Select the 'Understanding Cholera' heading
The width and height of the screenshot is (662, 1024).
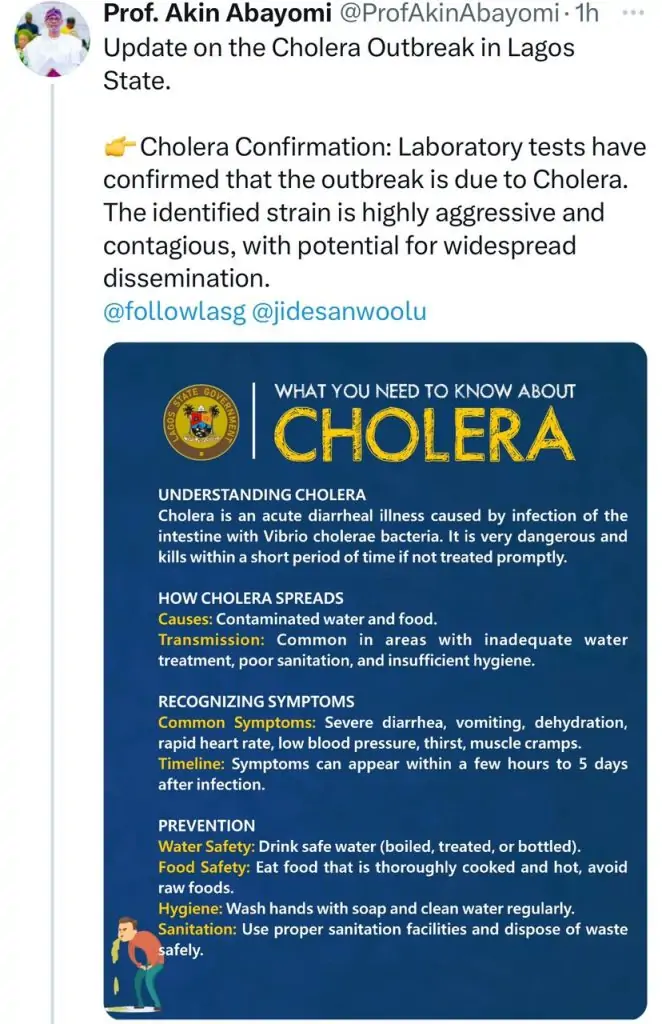[x=262, y=494]
